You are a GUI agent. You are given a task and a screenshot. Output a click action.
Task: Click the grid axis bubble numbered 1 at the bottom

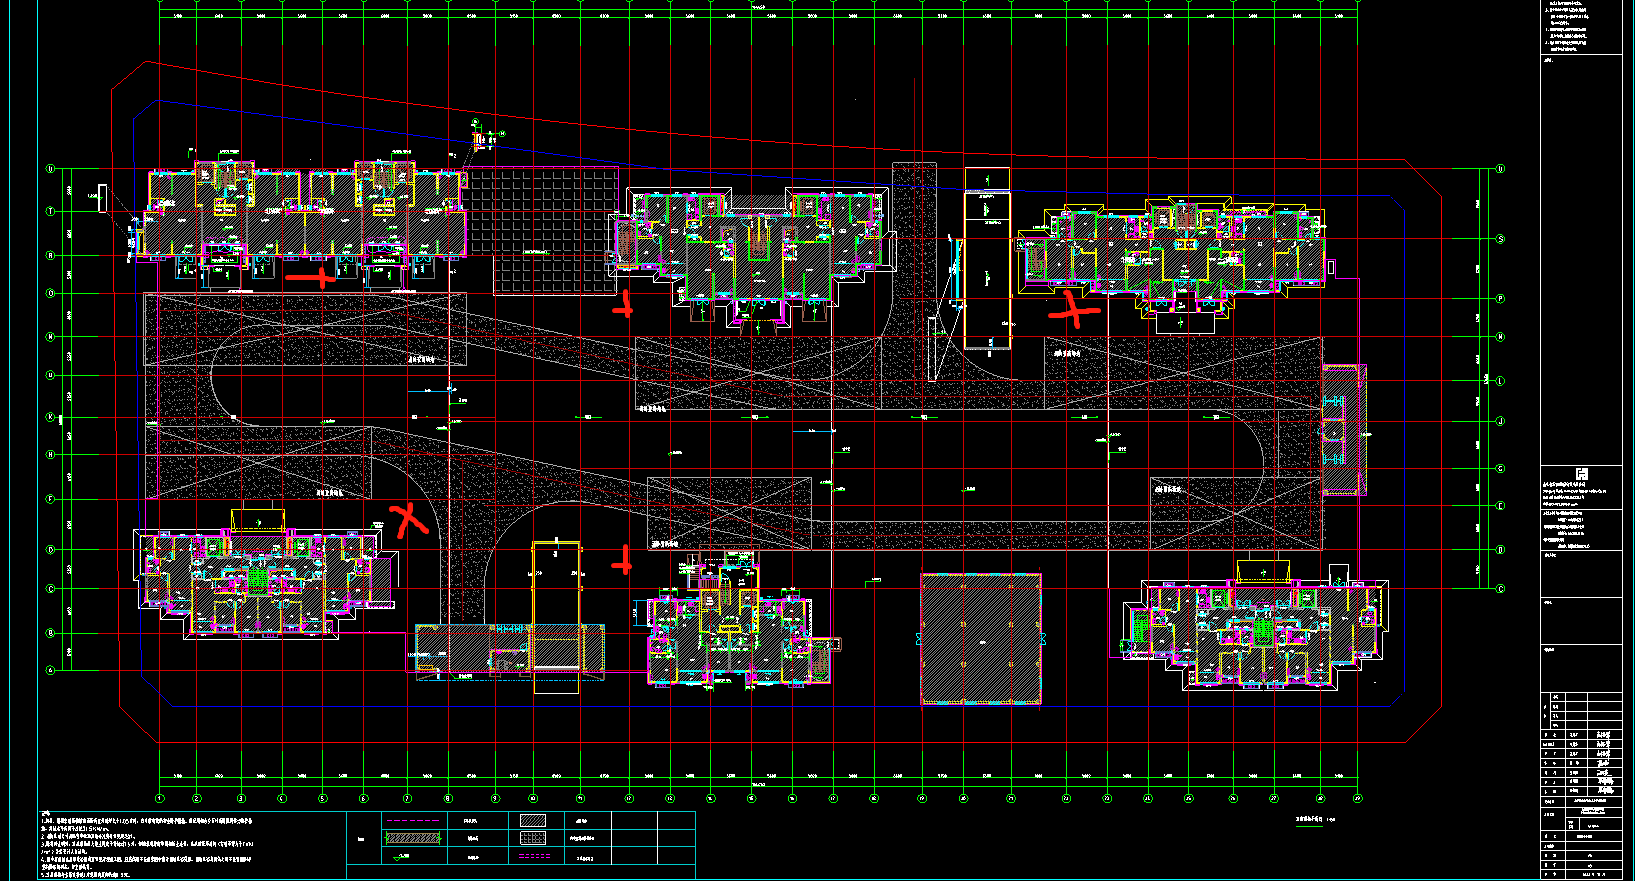159,798
